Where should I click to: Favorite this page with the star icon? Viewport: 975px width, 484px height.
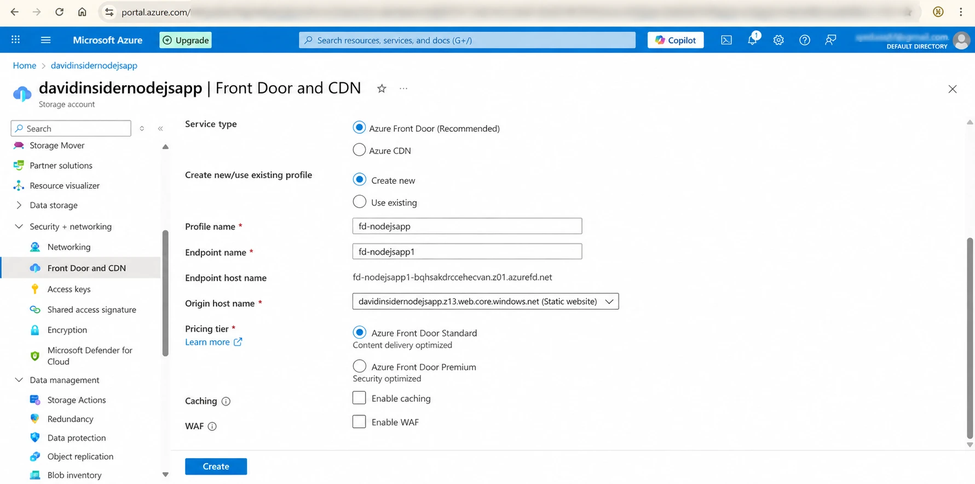382,89
